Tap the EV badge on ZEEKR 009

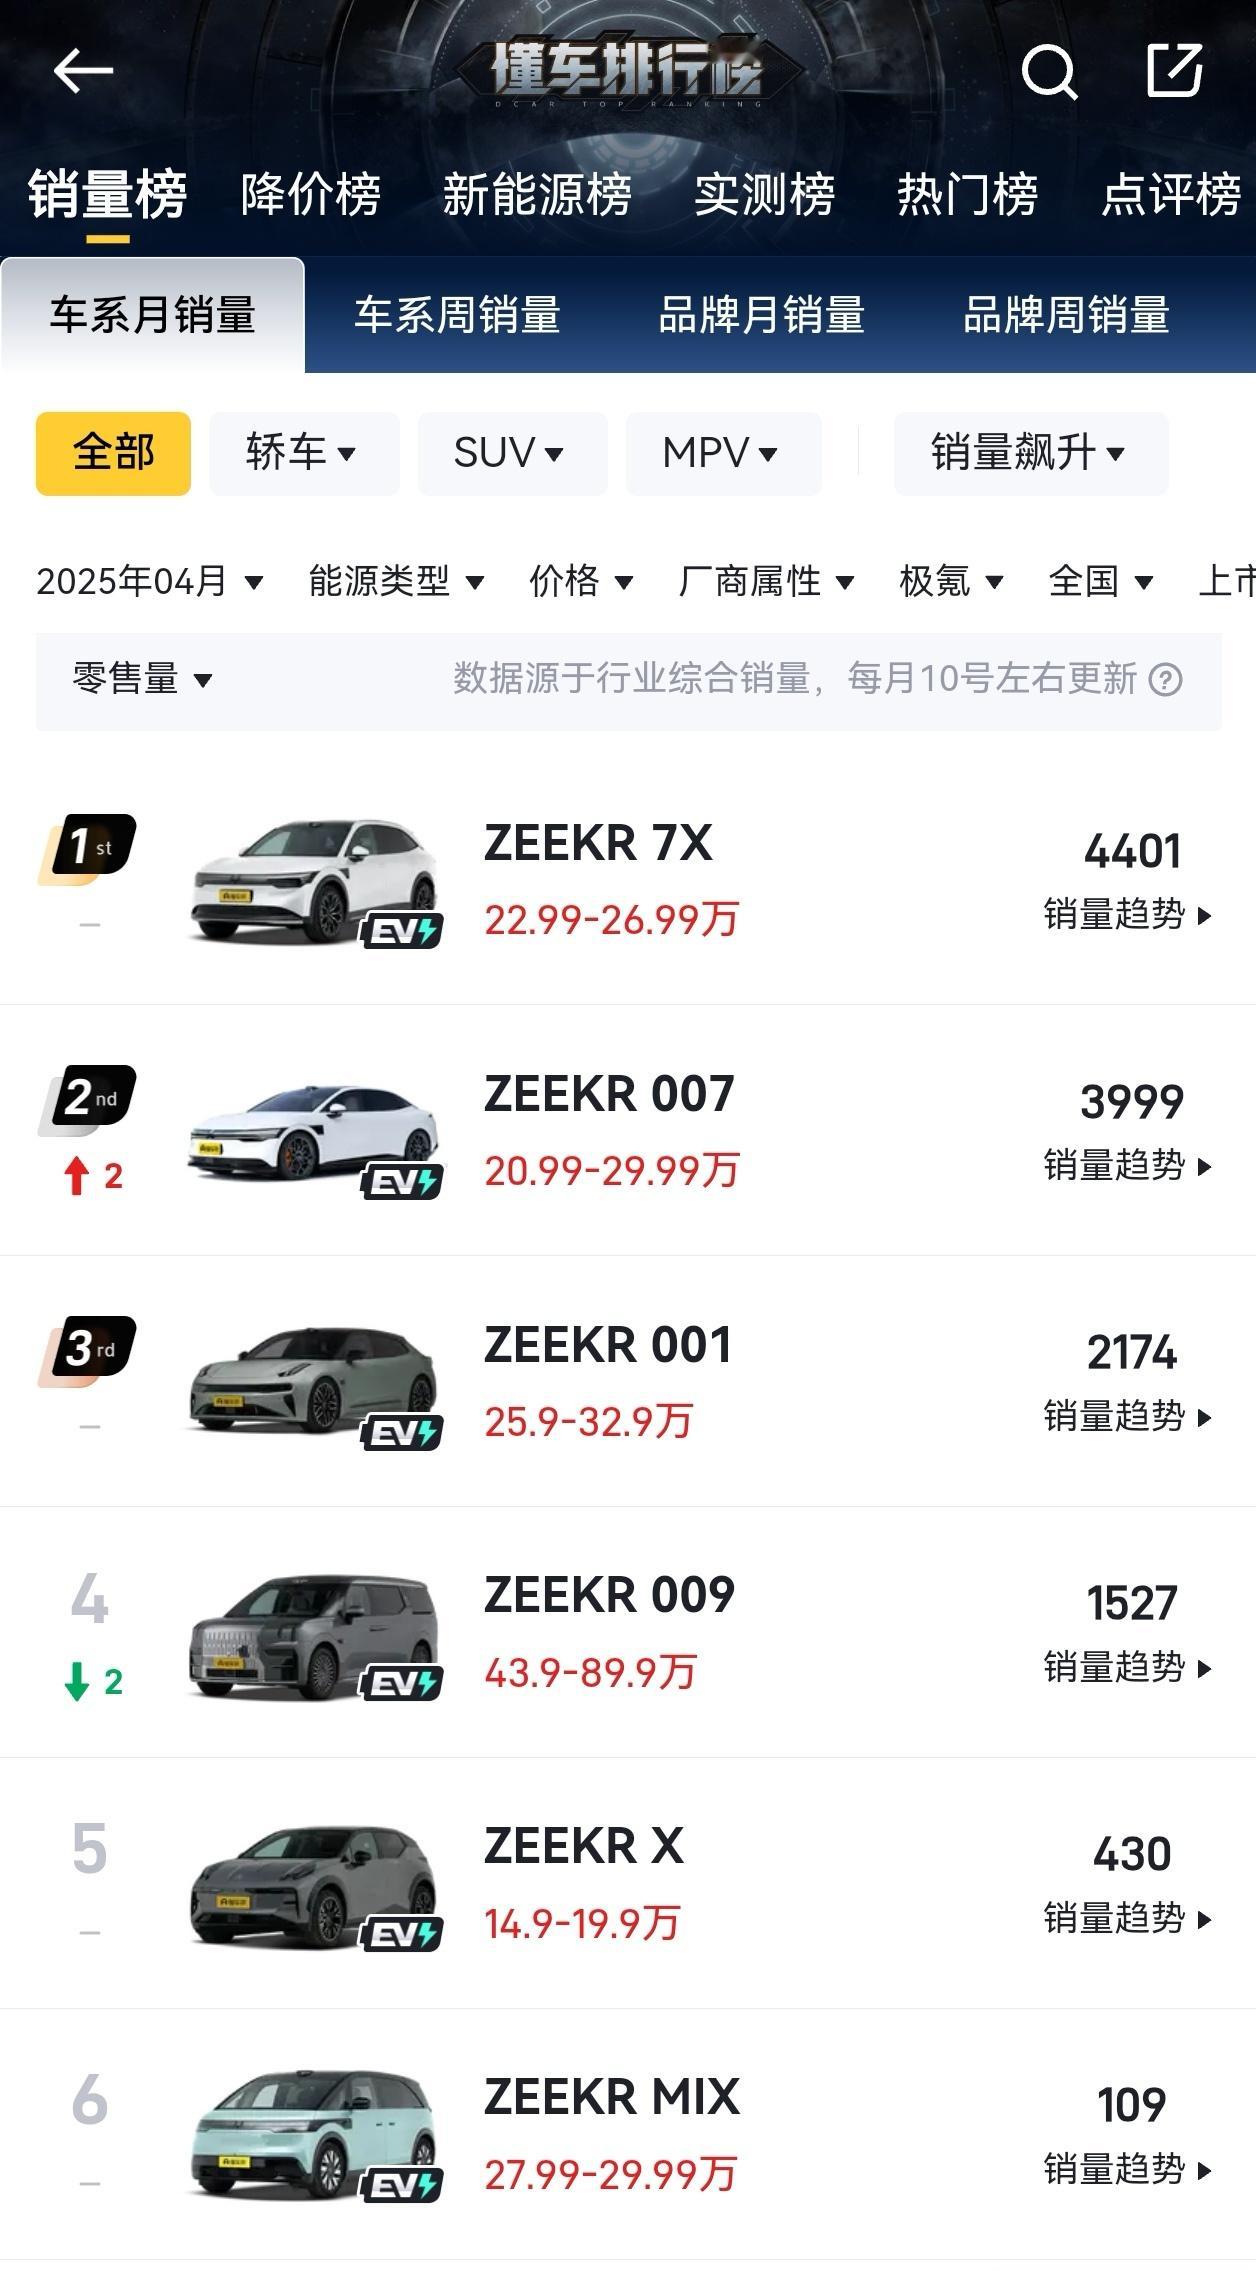pyautogui.click(x=402, y=1684)
